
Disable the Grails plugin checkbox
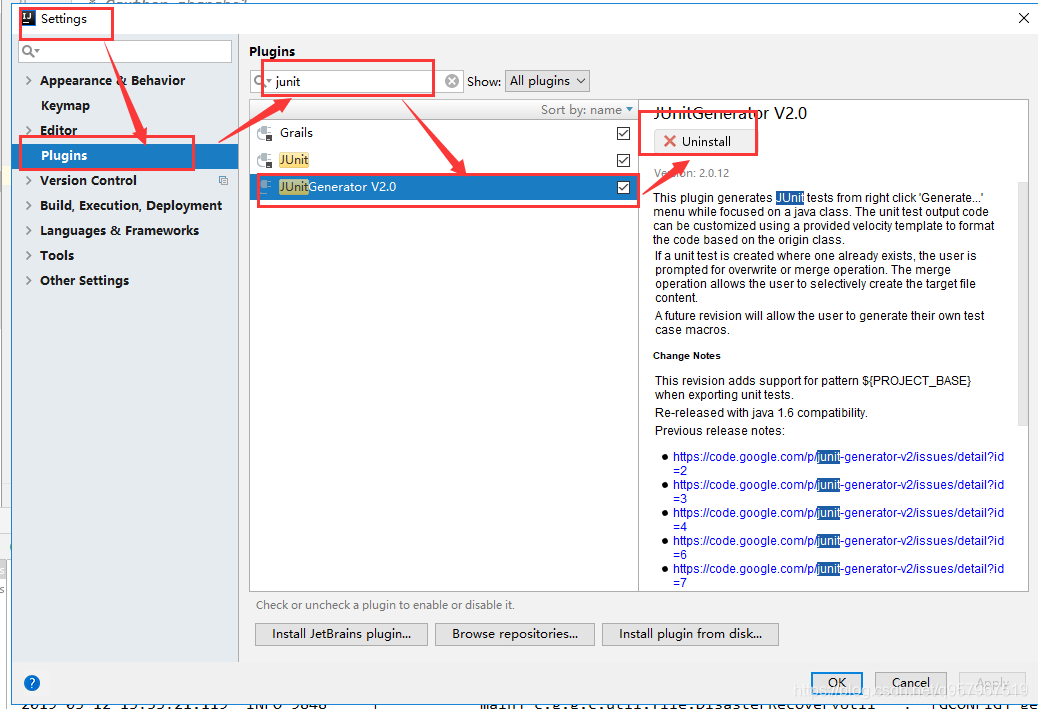[623, 133]
